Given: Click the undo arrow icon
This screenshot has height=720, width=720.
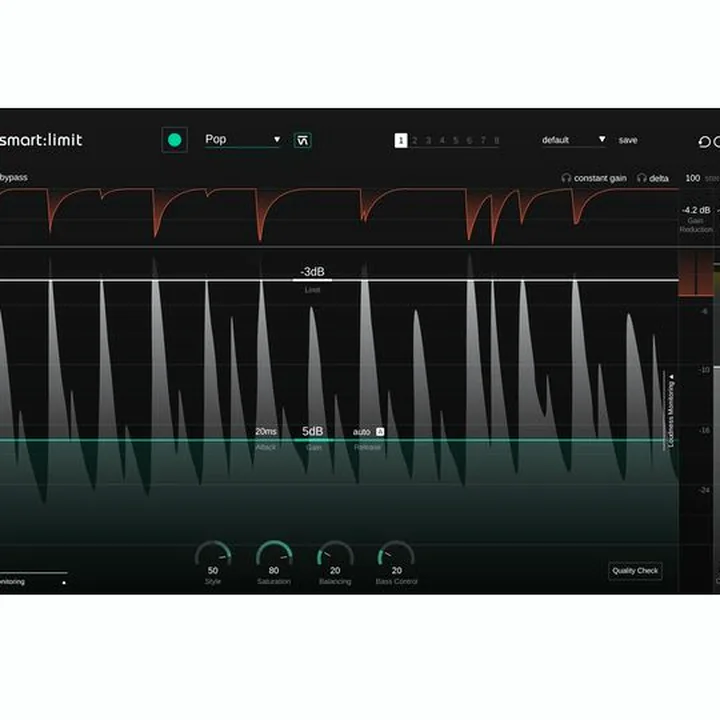Looking at the screenshot, I should (x=704, y=142).
